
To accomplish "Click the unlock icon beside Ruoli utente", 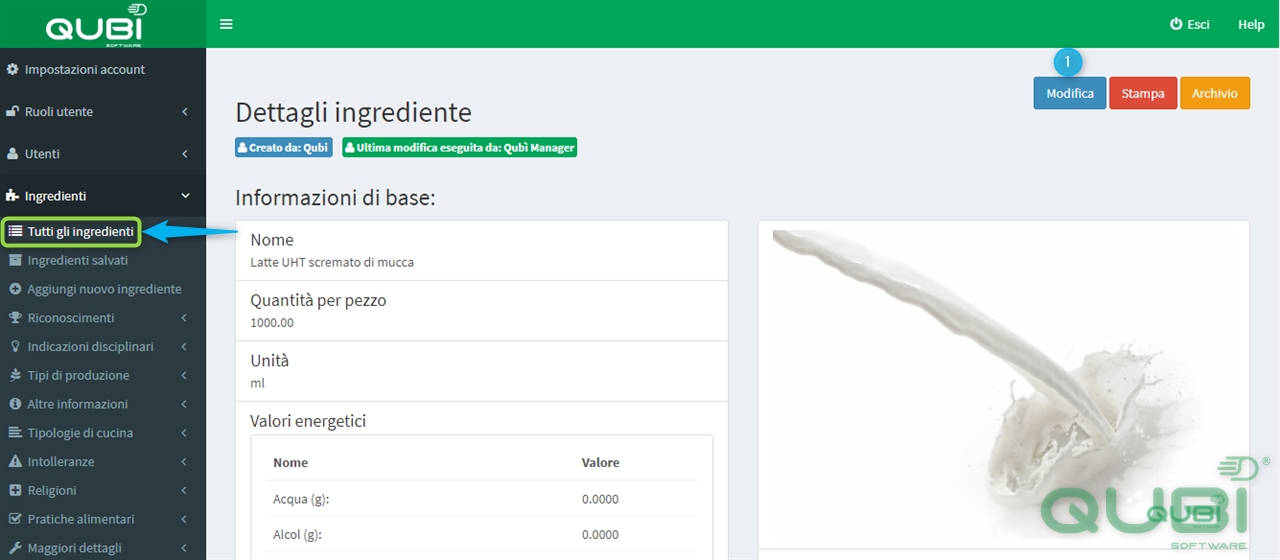I will [x=13, y=111].
